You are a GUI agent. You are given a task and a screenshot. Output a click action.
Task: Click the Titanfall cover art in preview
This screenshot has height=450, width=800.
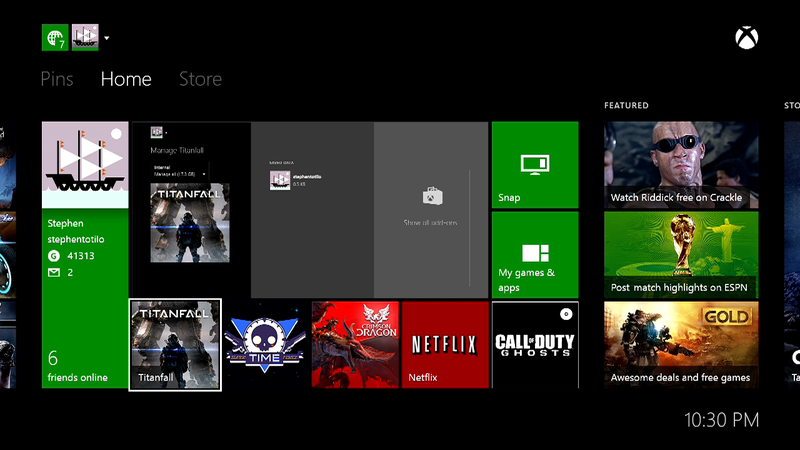point(190,222)
